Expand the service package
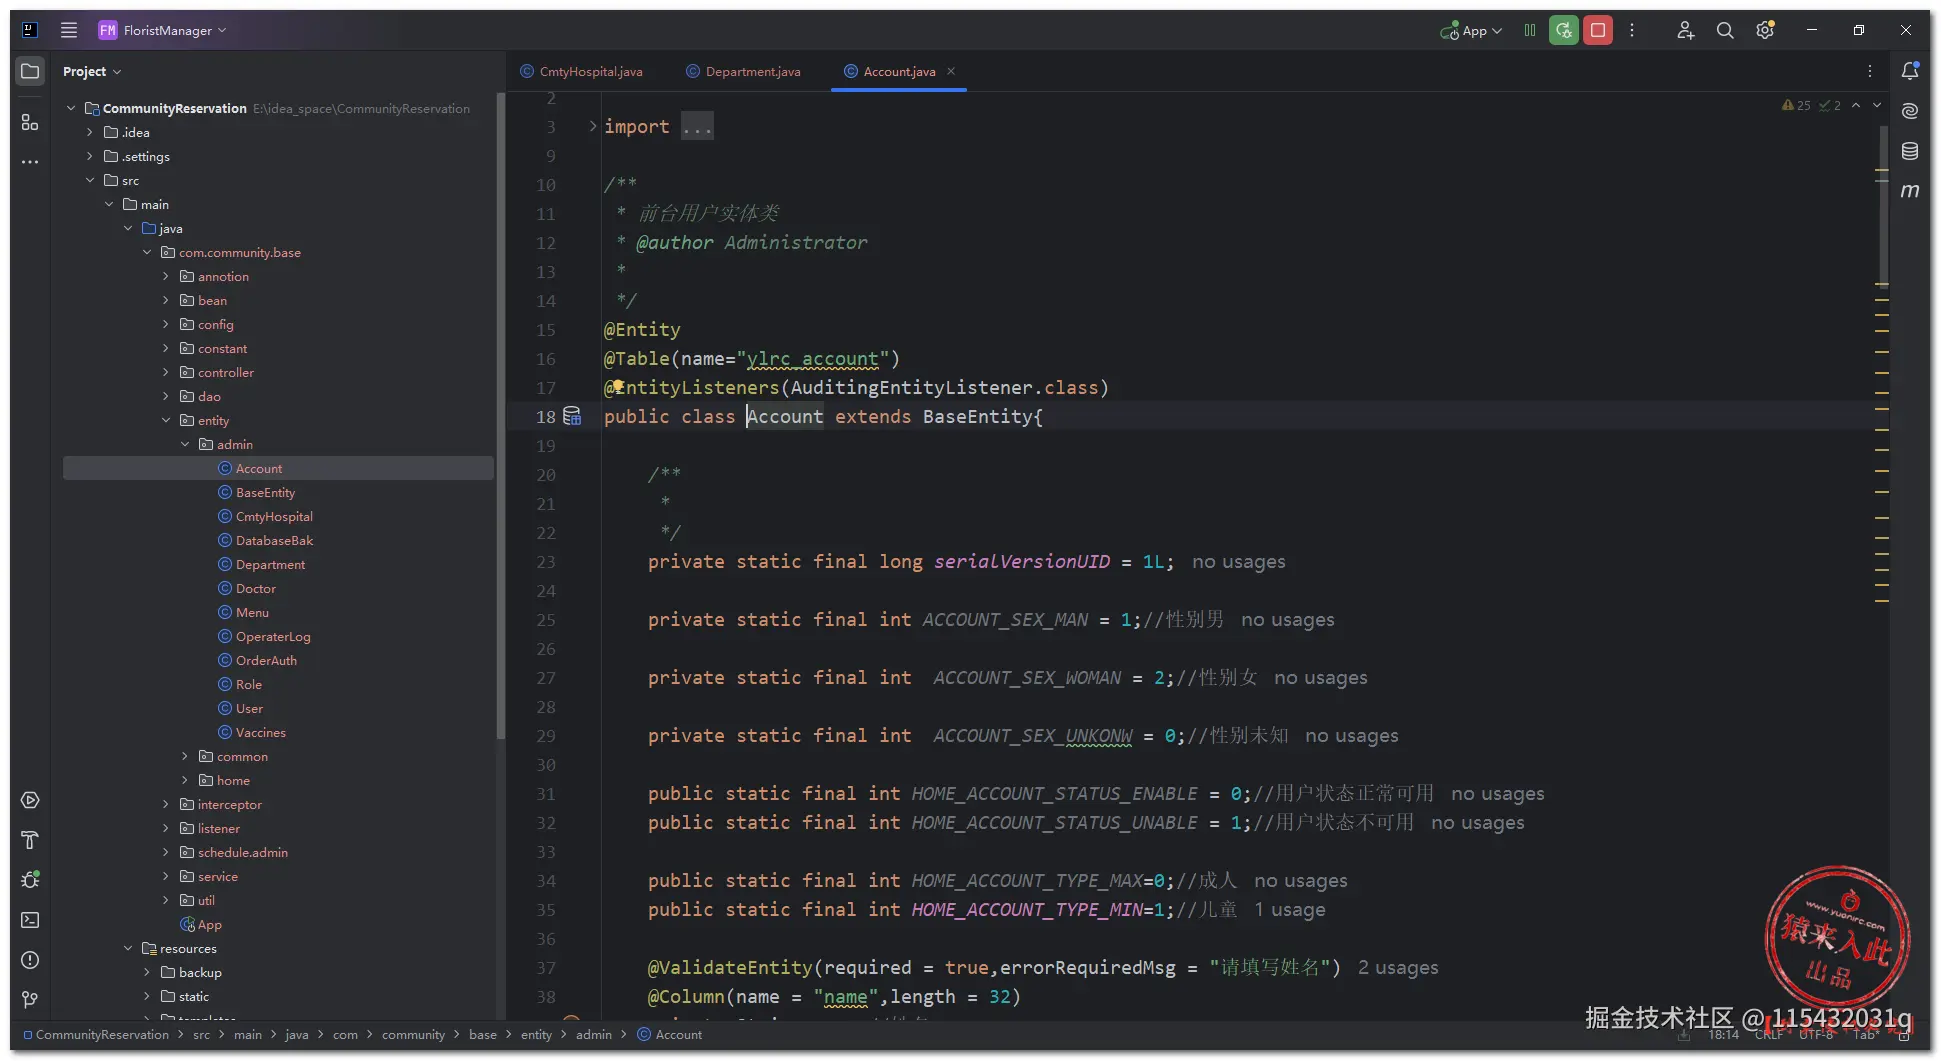1941x1061 pixels. [166, 876]
